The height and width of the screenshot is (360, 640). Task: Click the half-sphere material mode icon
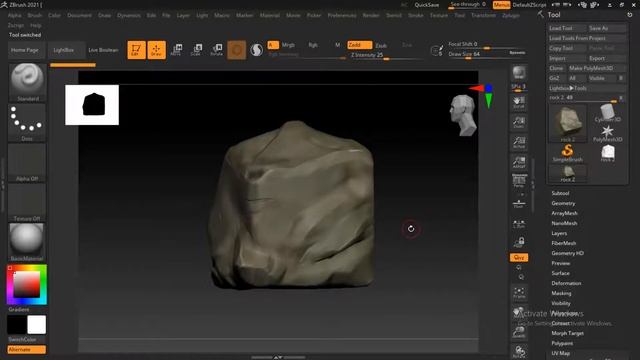tap(256, 50)
